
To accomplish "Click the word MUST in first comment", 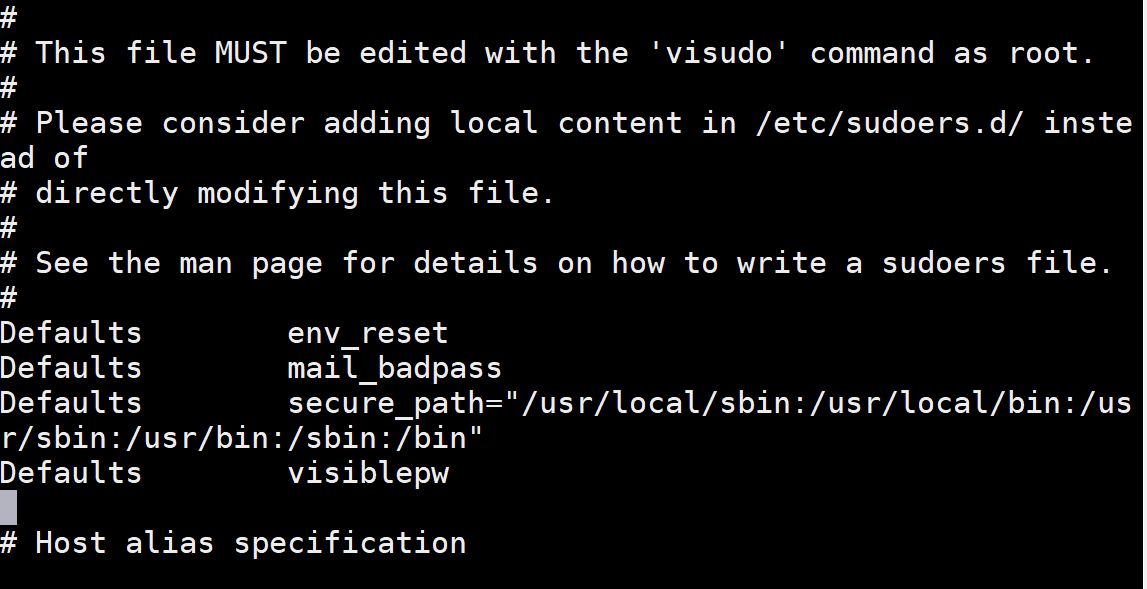I will click(x=251, y=53).
